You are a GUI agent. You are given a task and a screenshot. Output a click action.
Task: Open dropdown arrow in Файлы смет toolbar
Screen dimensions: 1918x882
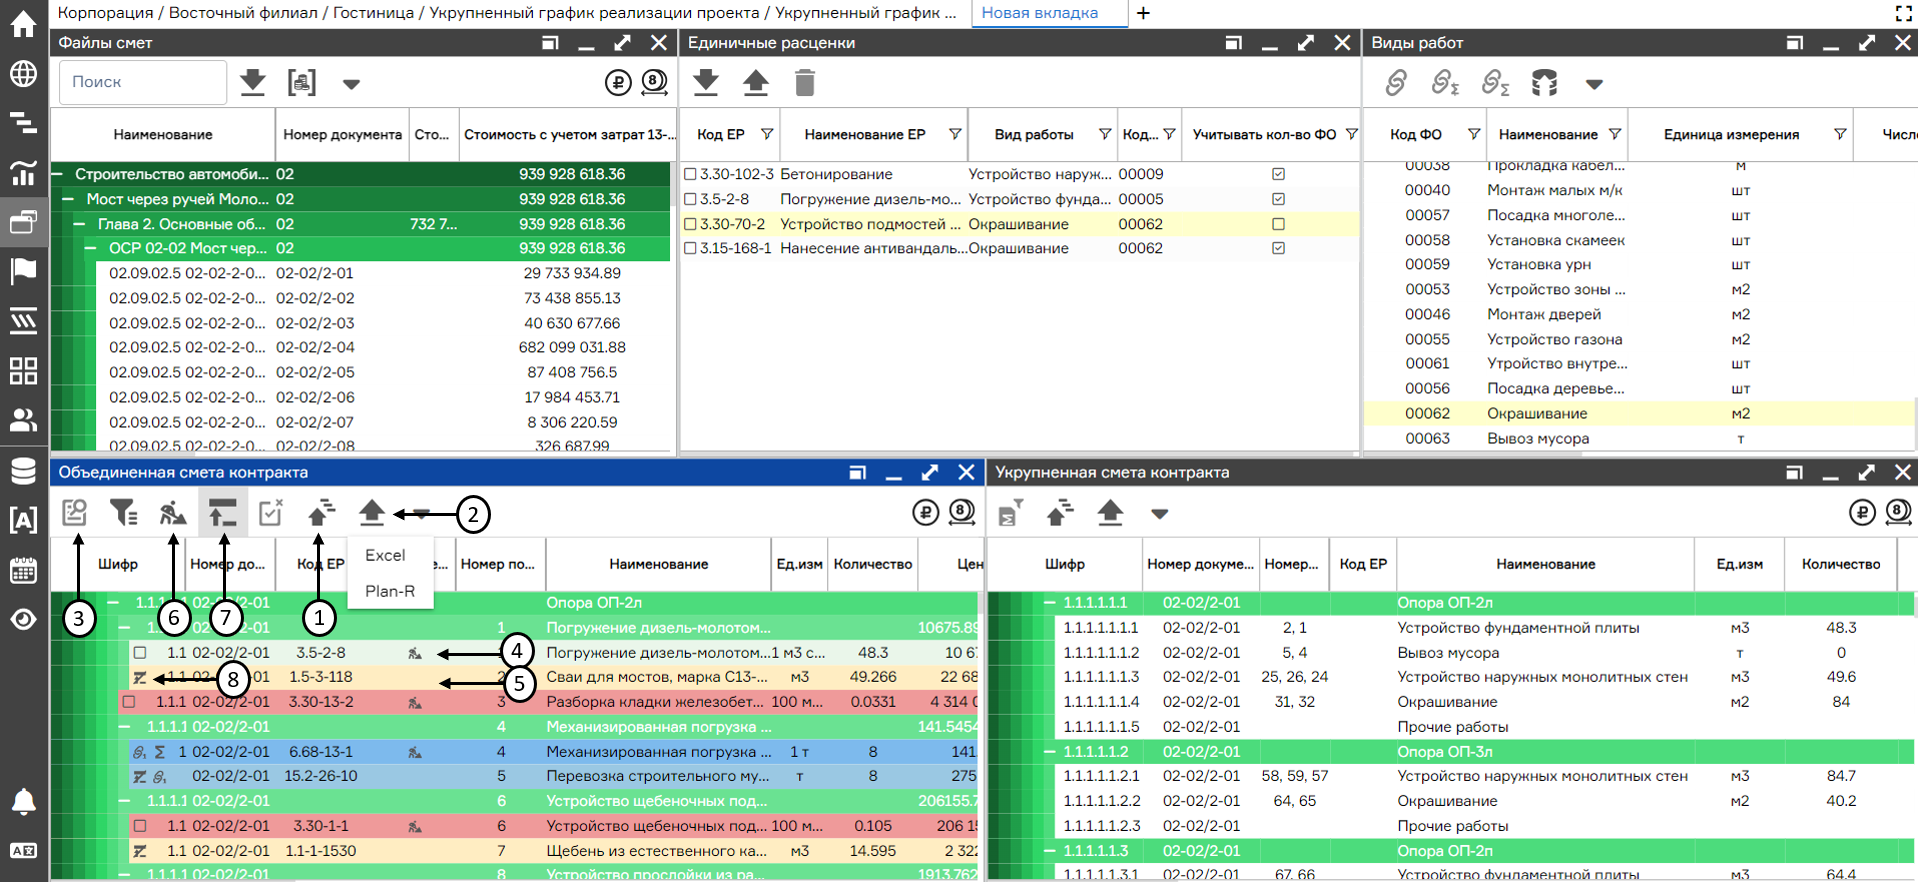[351, 84]
